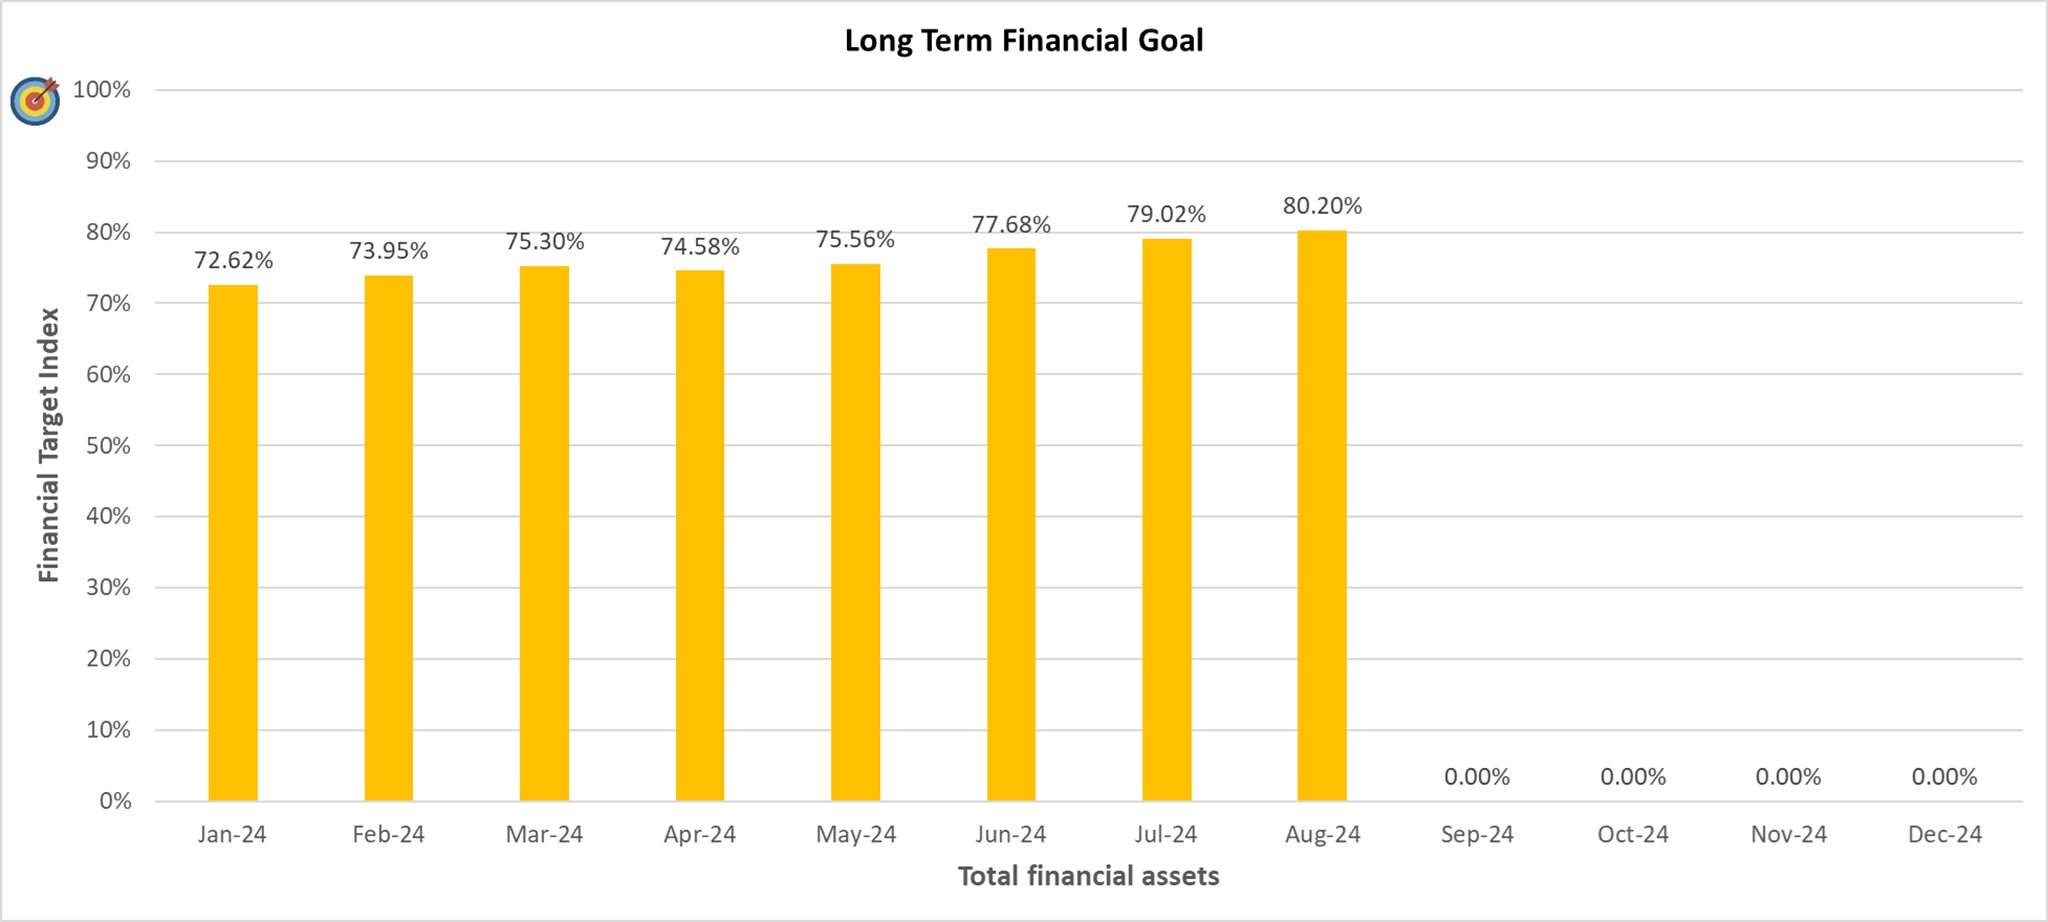Click the Mar-24 bar in the chart

[x=544, y=533]
